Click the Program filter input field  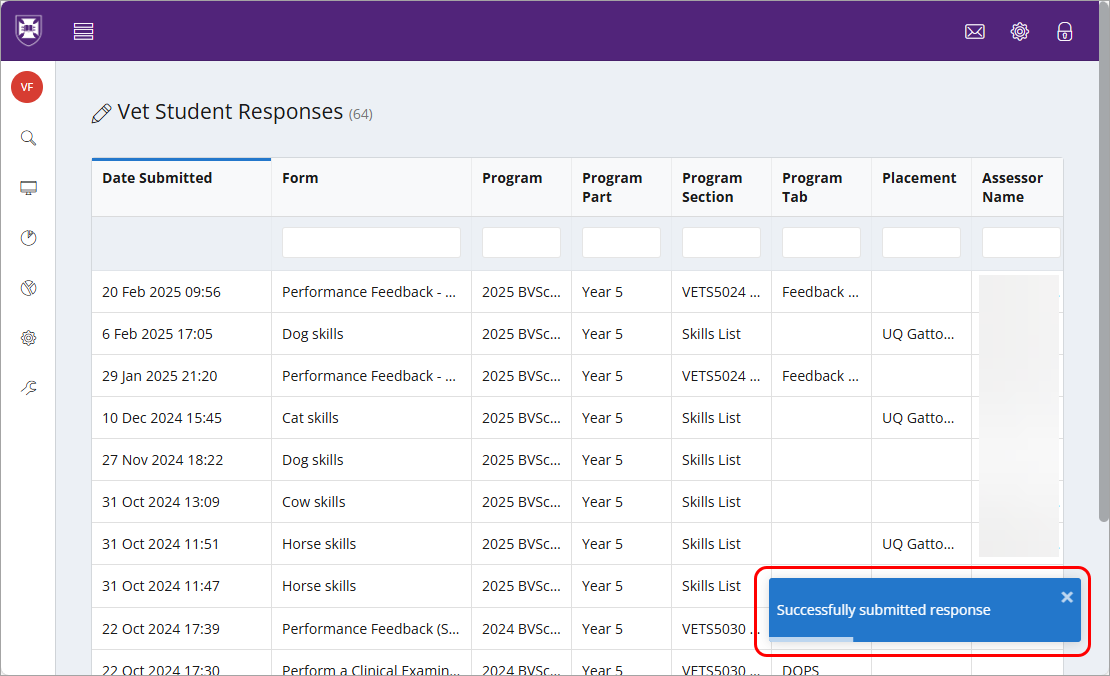click(x=521, y=242)
